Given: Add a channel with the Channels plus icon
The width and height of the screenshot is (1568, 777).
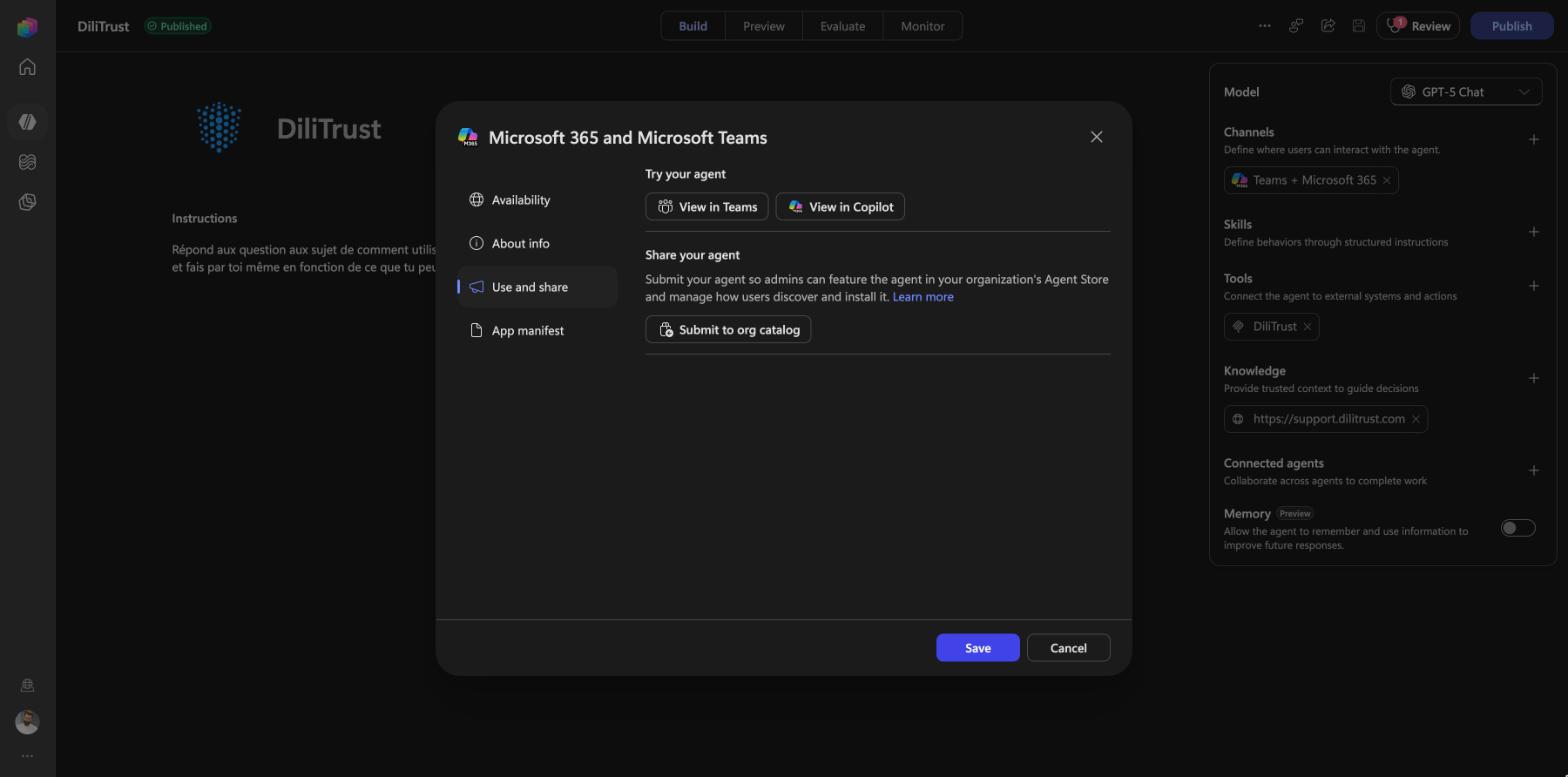Looking at the screenshot, I should 1534,140.
